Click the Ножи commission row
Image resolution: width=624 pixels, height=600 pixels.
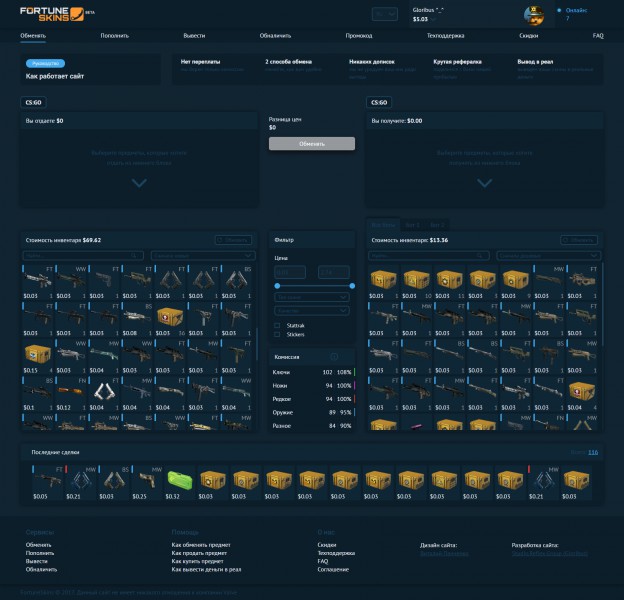pyautogui.click(x=314, y=386)
